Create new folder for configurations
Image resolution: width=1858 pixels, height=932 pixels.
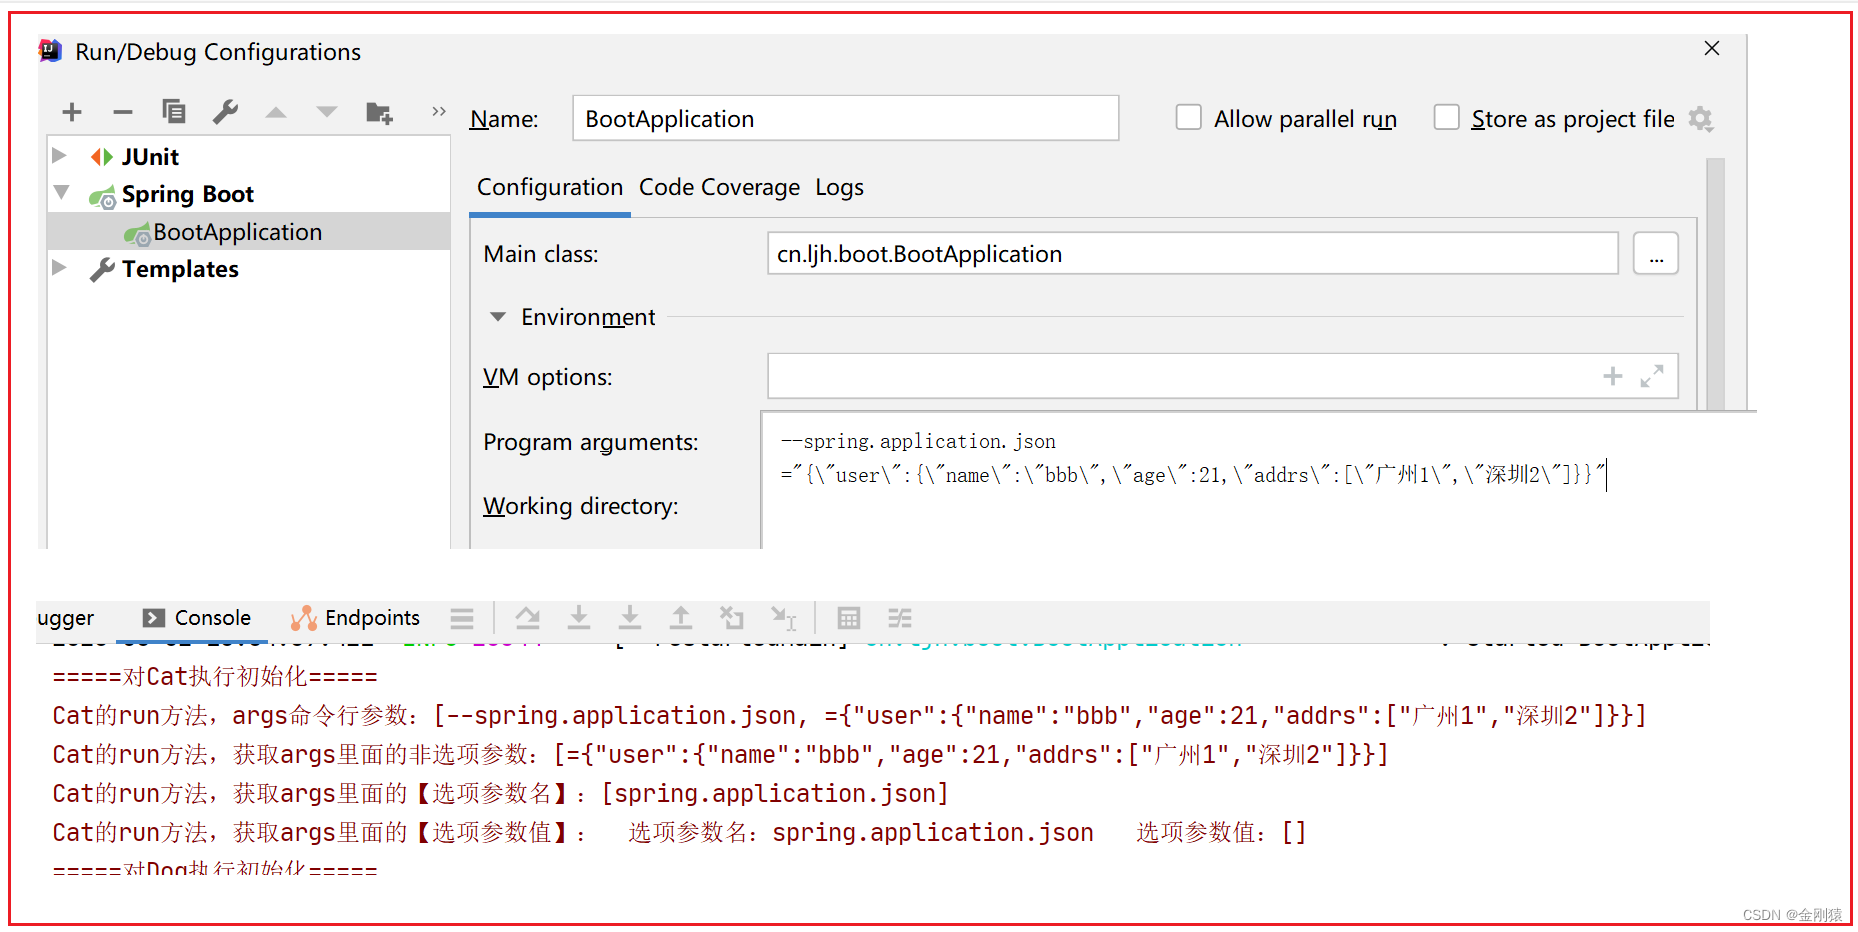tap(379, 112)
